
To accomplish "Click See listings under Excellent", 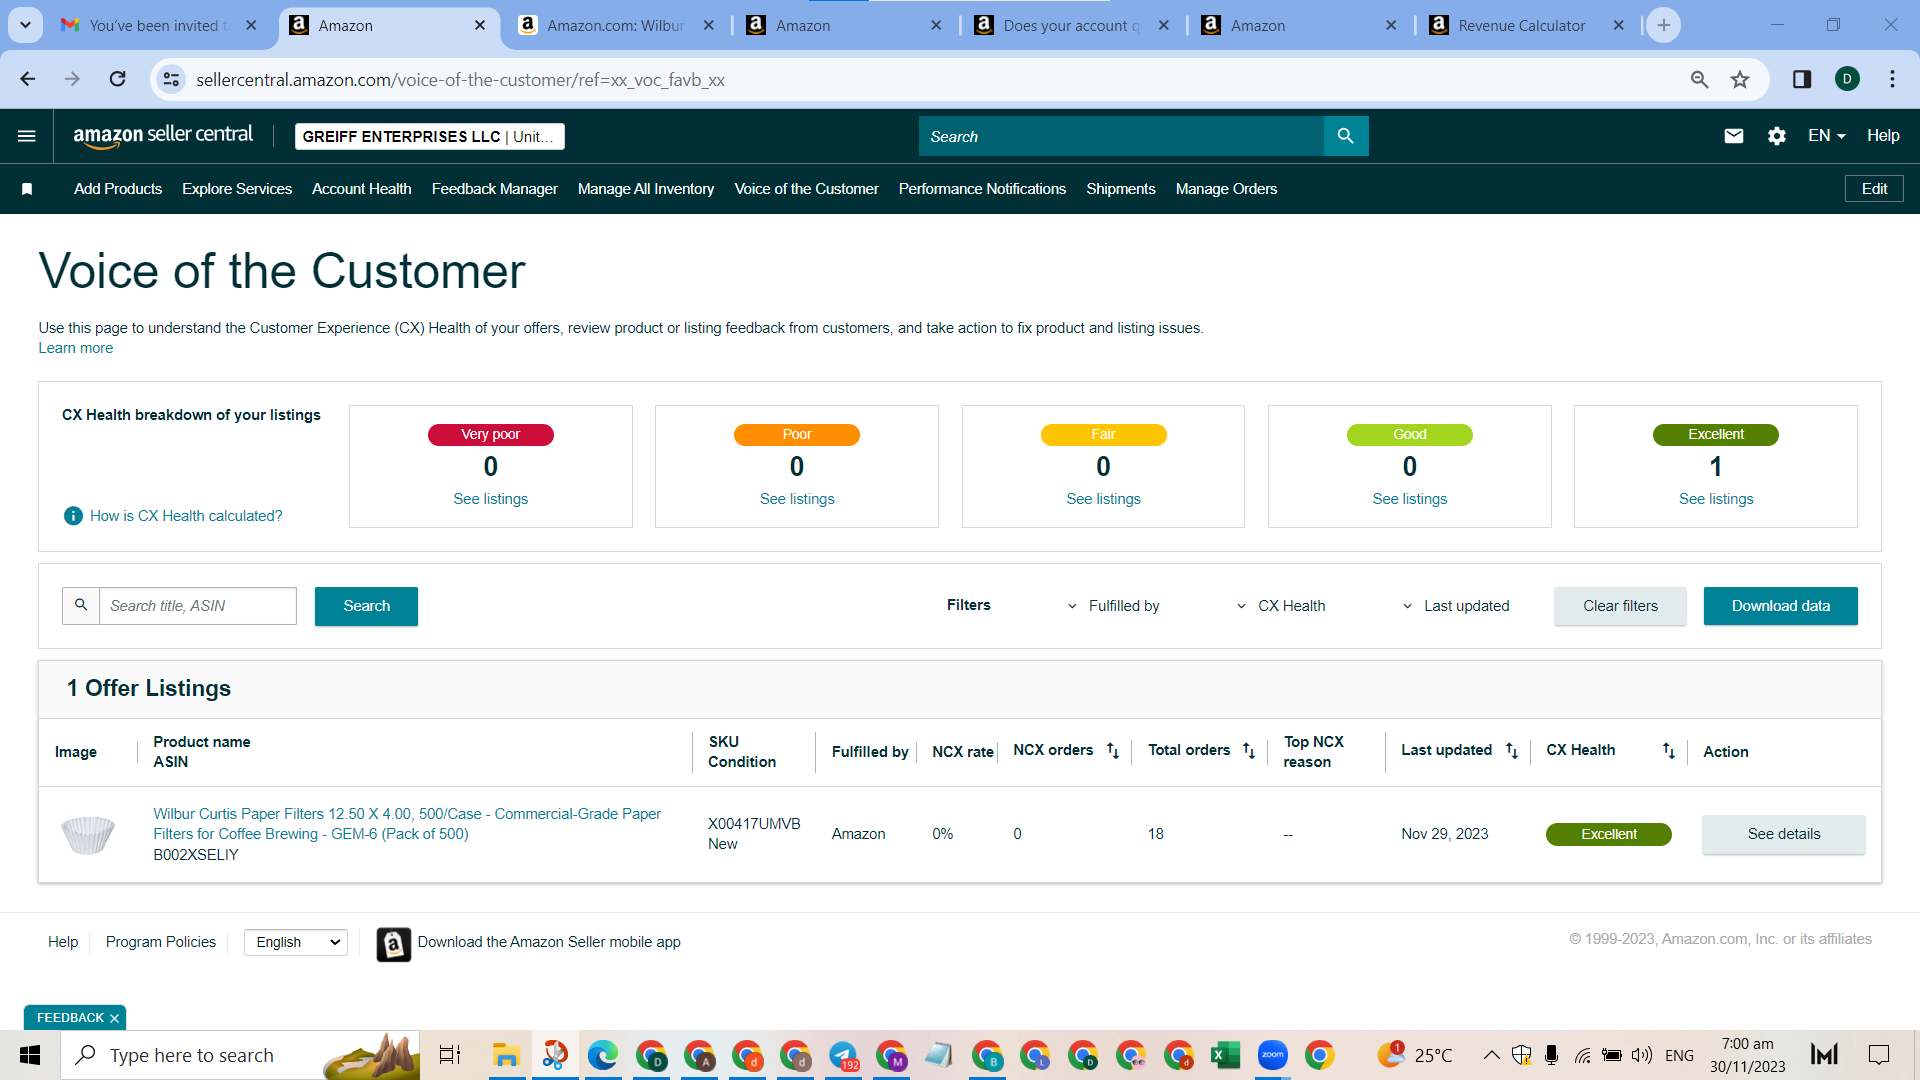I will (1716, 499).
